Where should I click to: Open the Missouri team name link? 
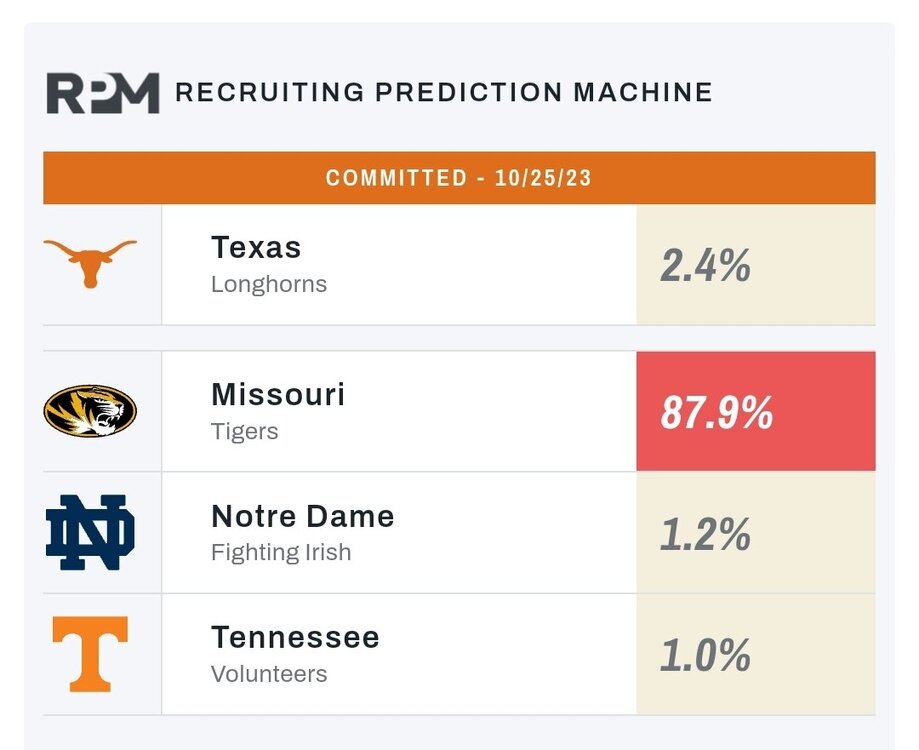[278, 394]
